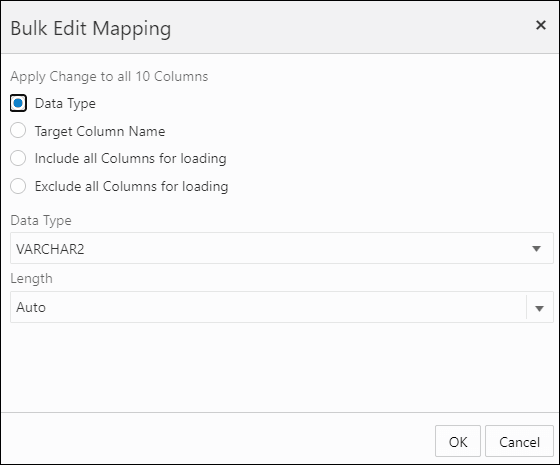Select Include all Columns for loading radio
The width and height of the screenshot is (560, 465).
pyautogui.click(x=18, y=158)
